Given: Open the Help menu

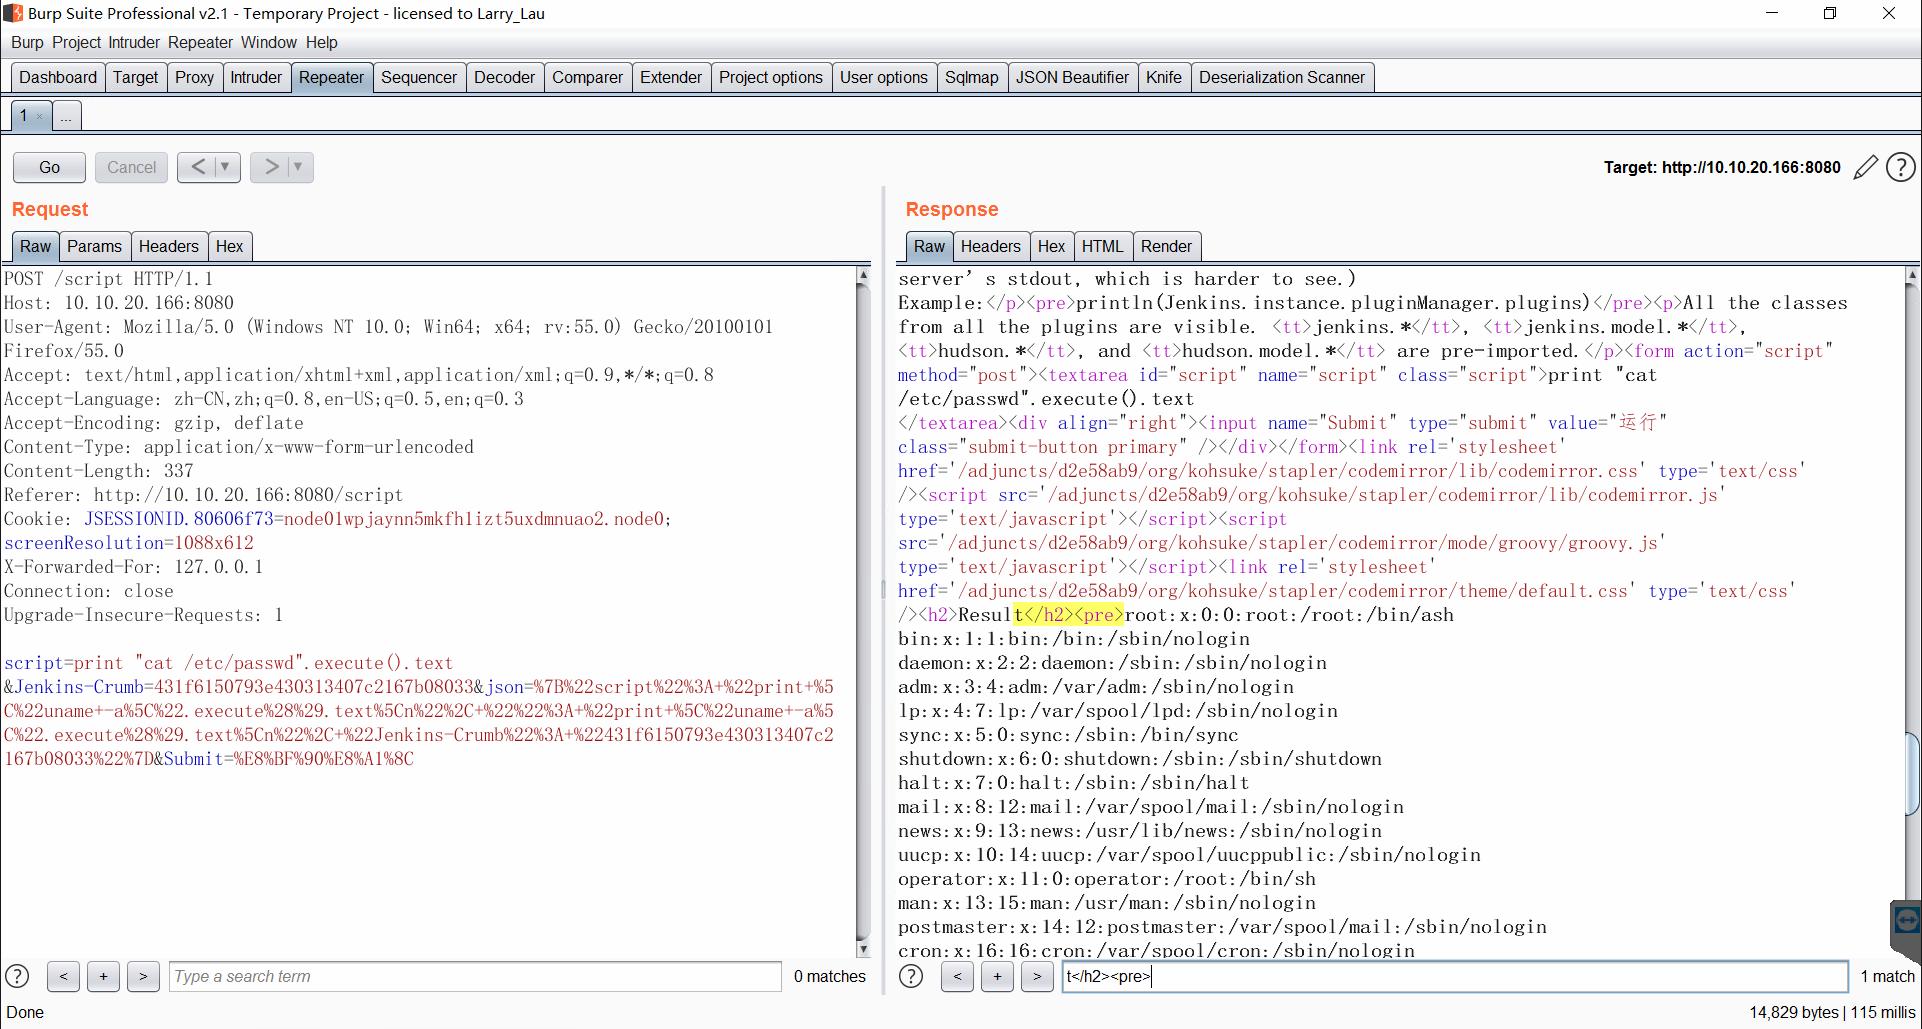Looking at the screenshot, I should (322, 42).
